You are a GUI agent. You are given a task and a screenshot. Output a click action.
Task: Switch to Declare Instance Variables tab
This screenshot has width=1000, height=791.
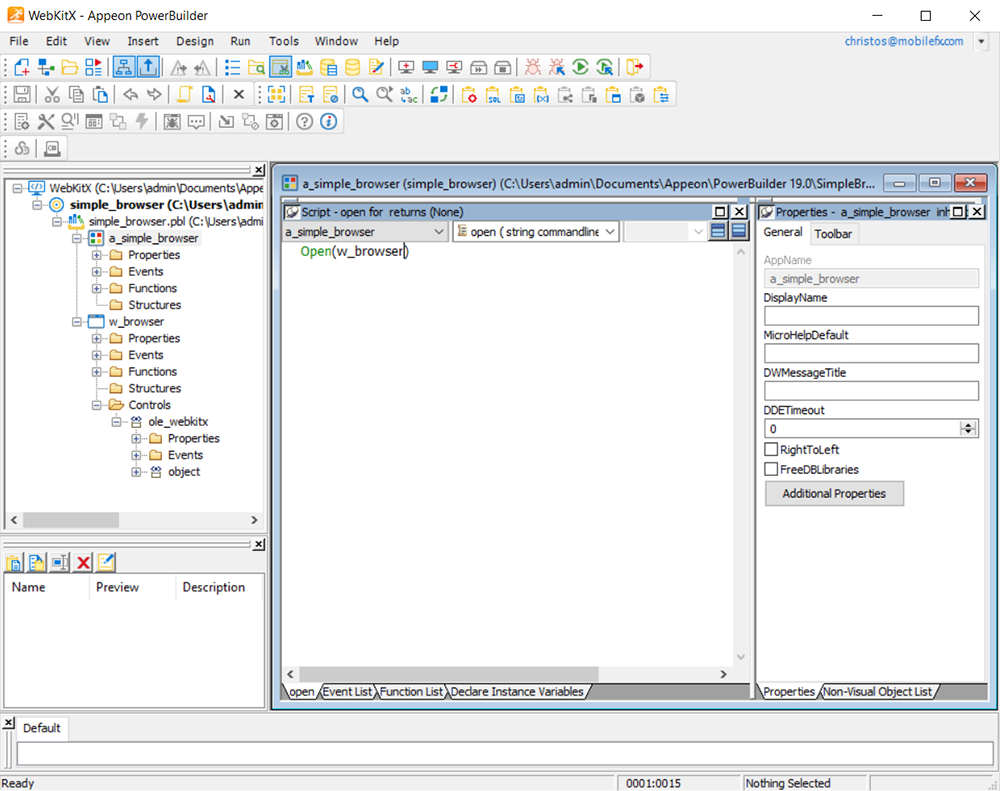tap(517, 691)
